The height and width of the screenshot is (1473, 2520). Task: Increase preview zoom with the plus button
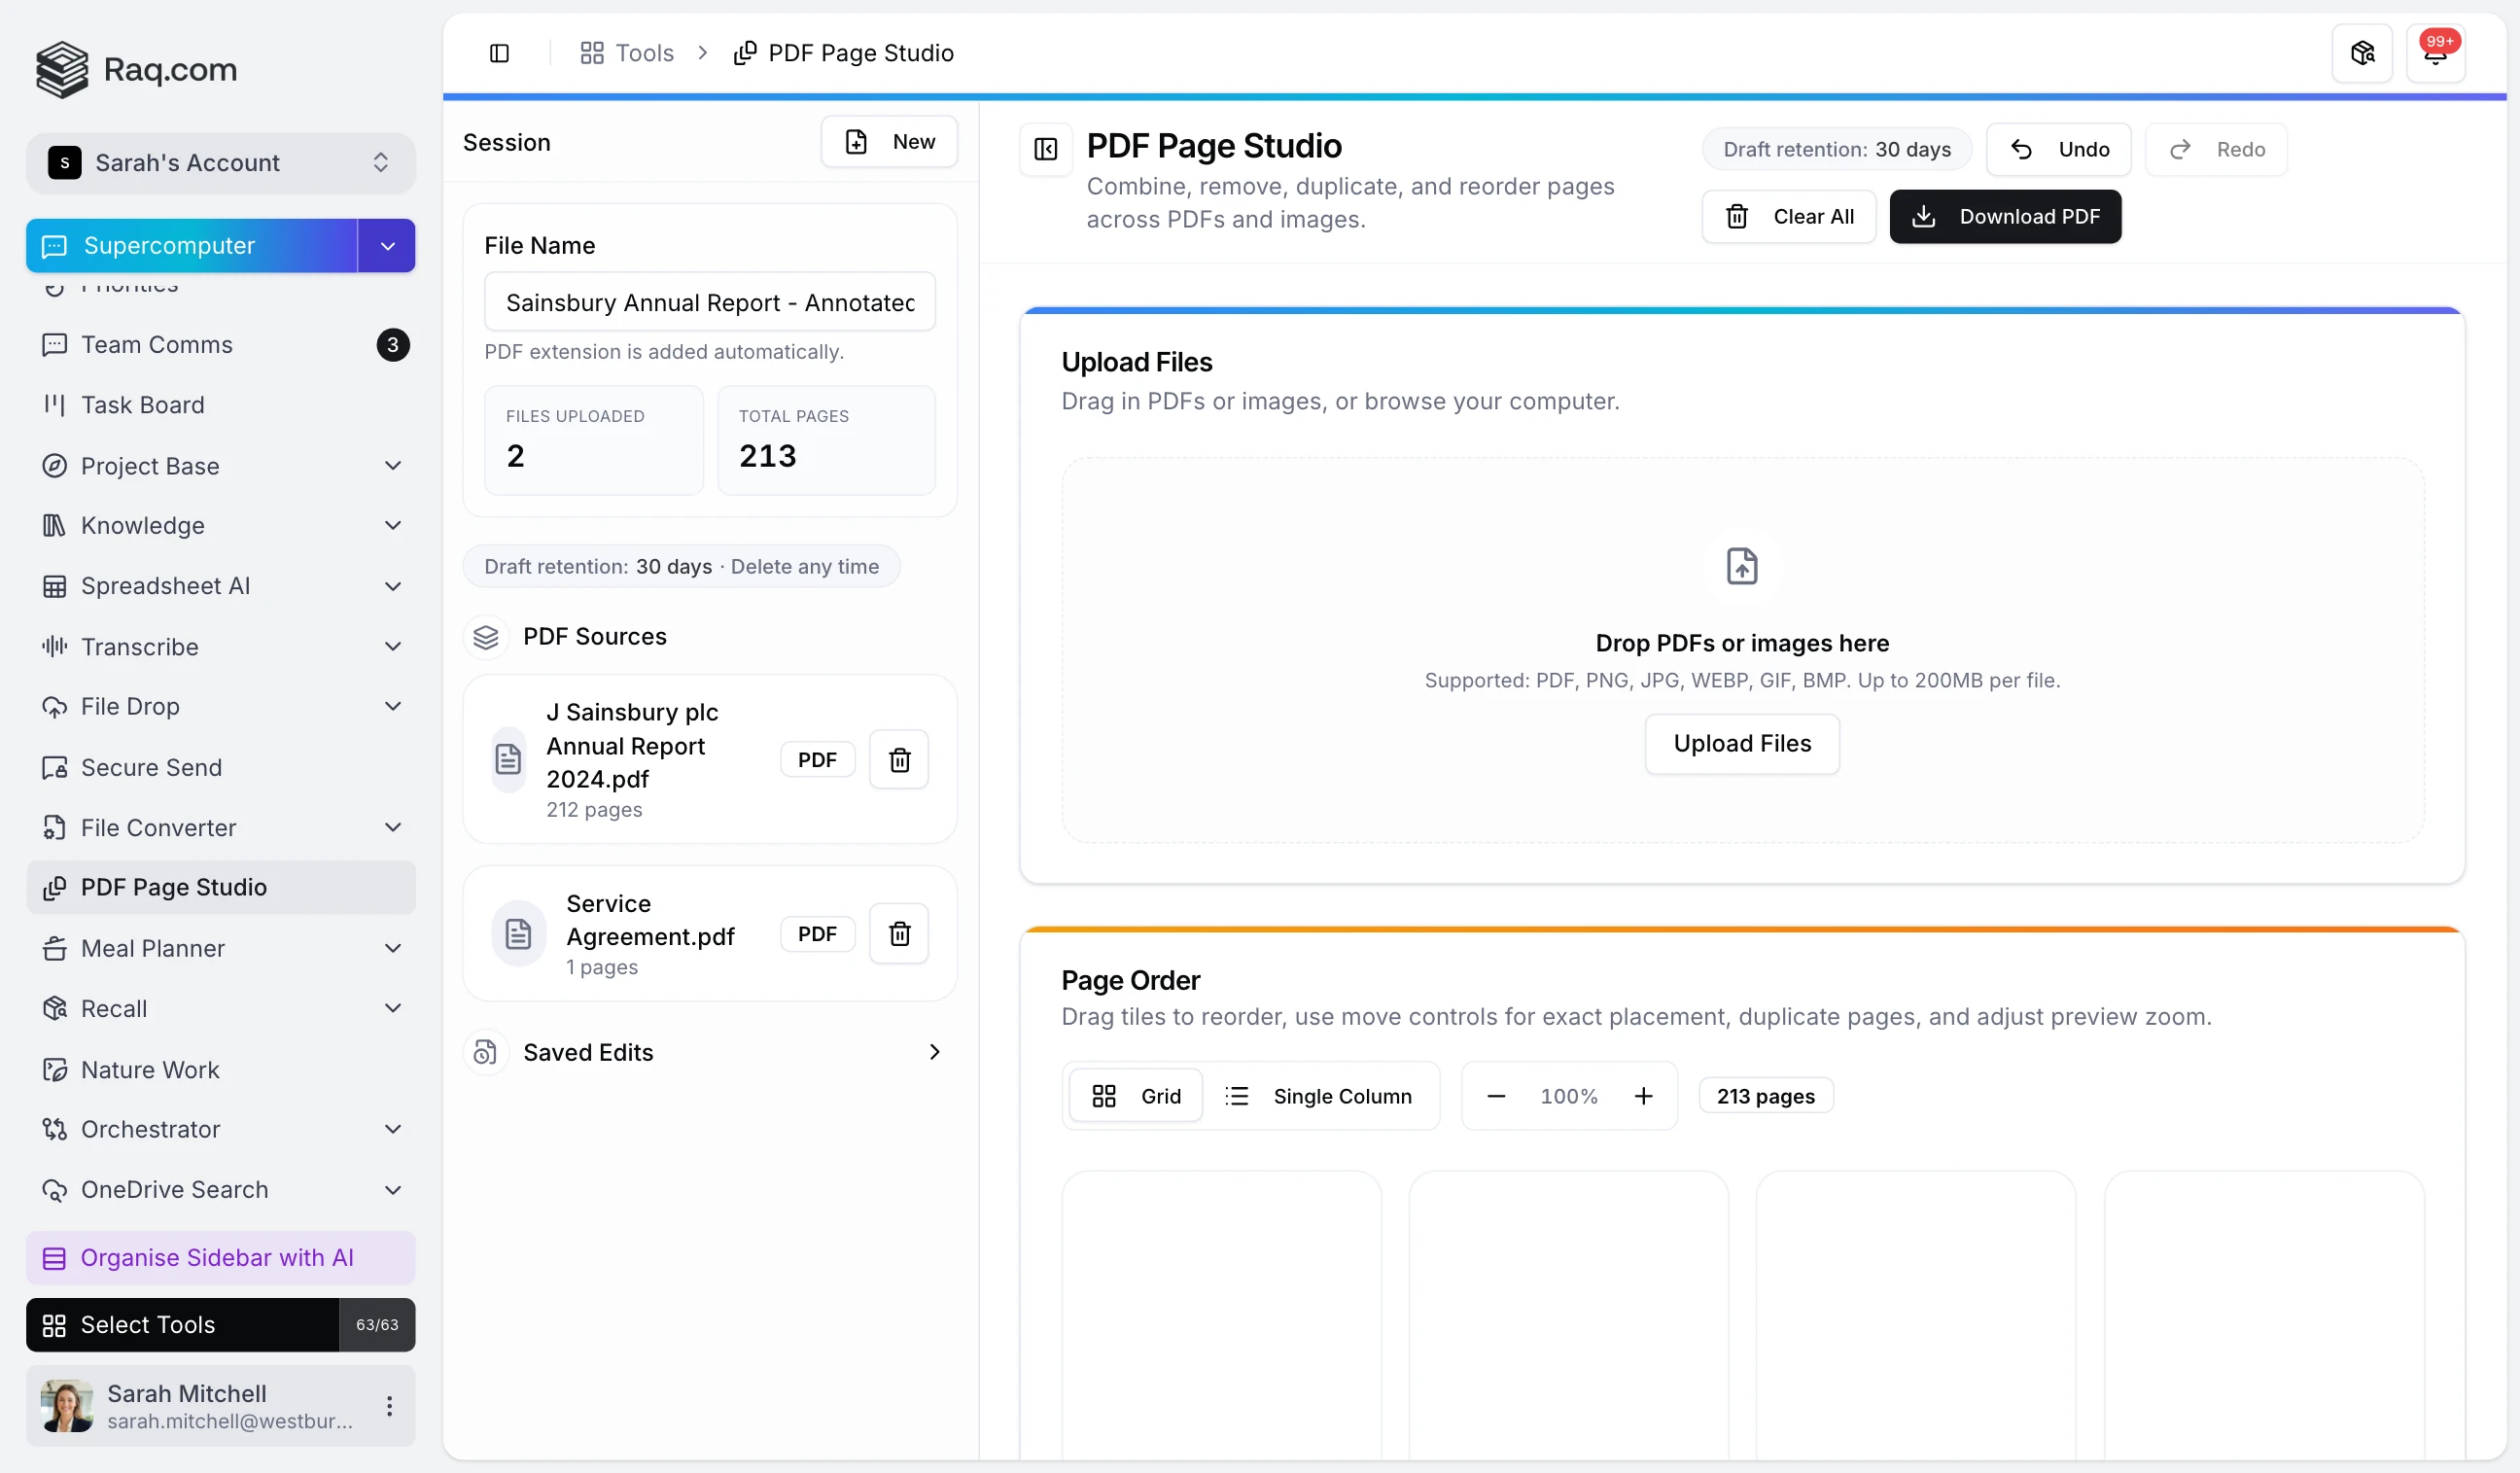tap(1642, 1096)
